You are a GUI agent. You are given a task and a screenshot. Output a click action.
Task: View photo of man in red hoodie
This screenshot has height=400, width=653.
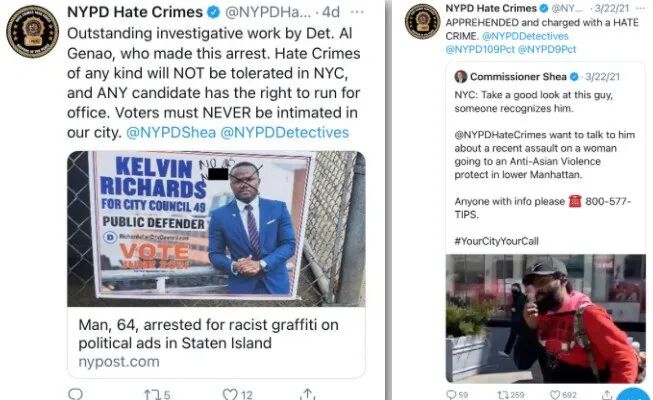point(546,318)
